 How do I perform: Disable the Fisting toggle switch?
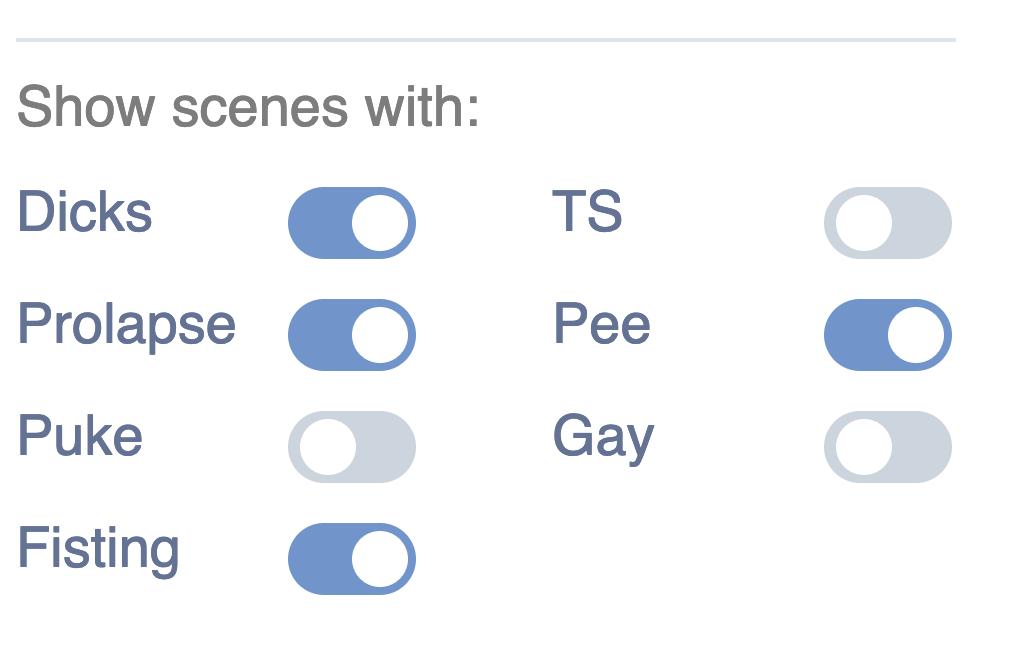(351, 559)
